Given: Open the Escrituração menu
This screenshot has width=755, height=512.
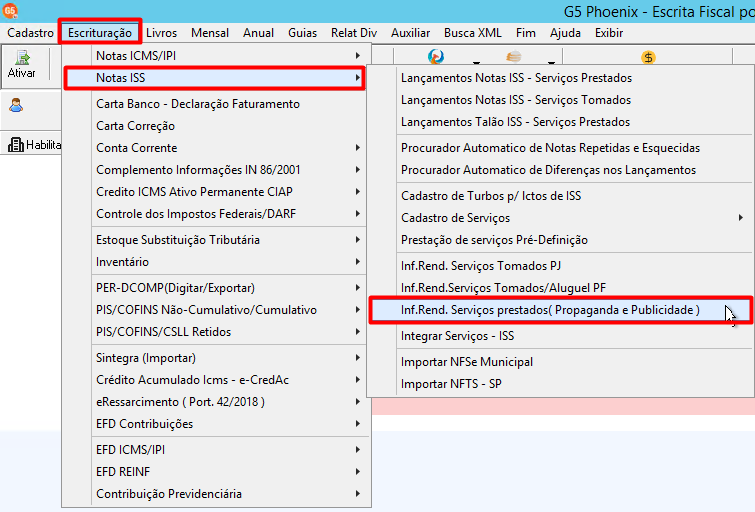Looking at the screenshot, I should coord(100,33).
